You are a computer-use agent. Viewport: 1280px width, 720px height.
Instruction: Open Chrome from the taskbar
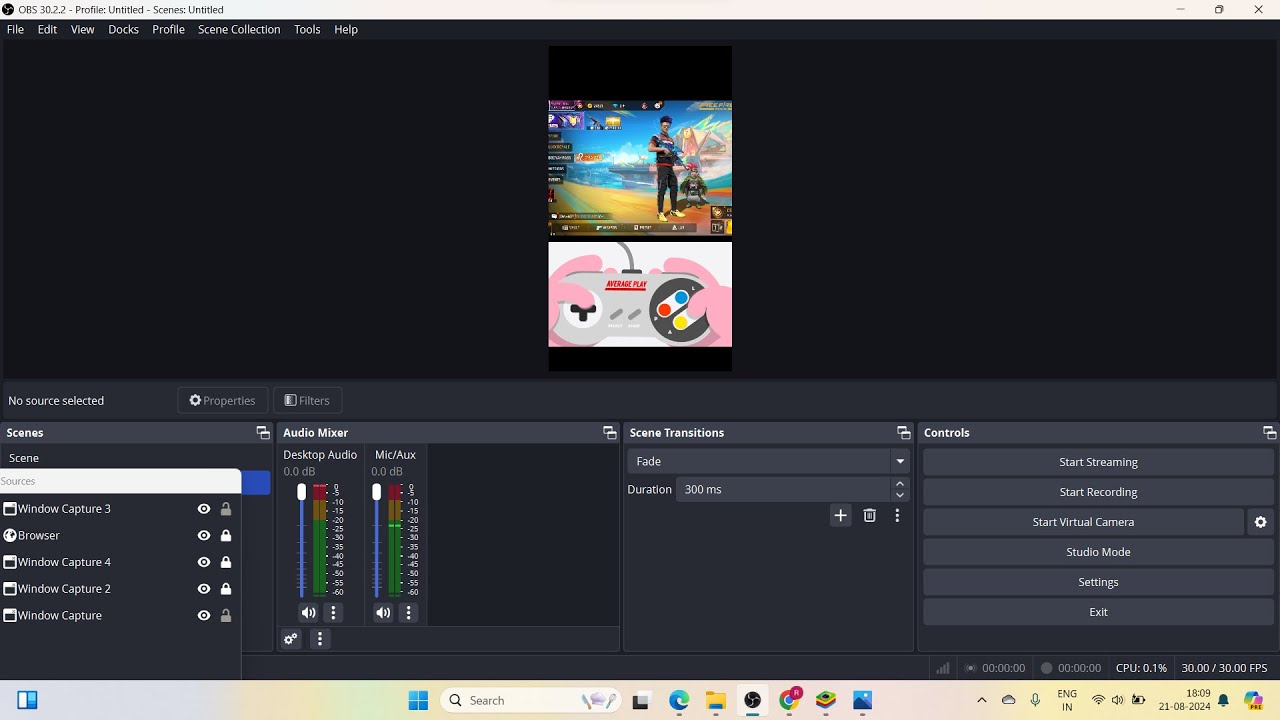coord(789,700)
